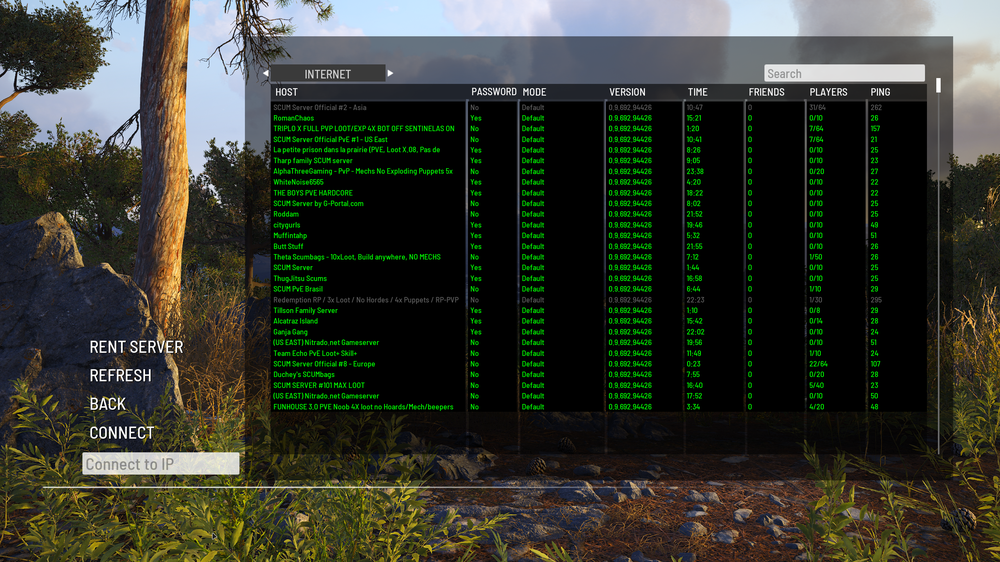The image size is (1000, 562).
Task: Select the WhiteNoise6565 server
Action: [598, 182]
